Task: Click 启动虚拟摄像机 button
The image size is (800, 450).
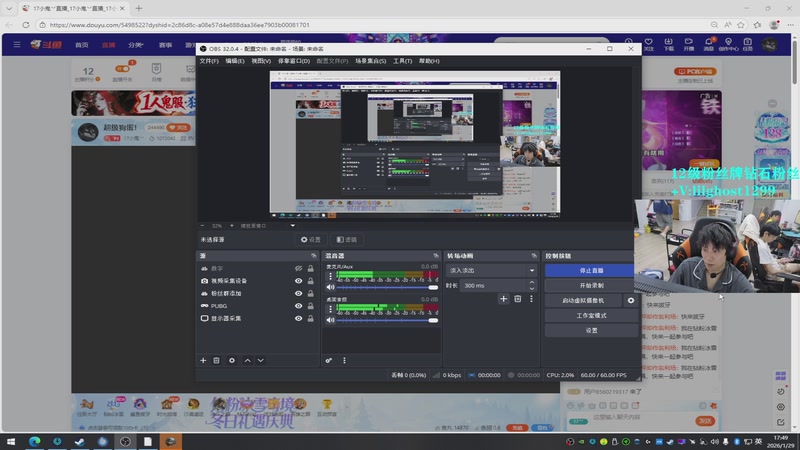Action: (583, 301)
